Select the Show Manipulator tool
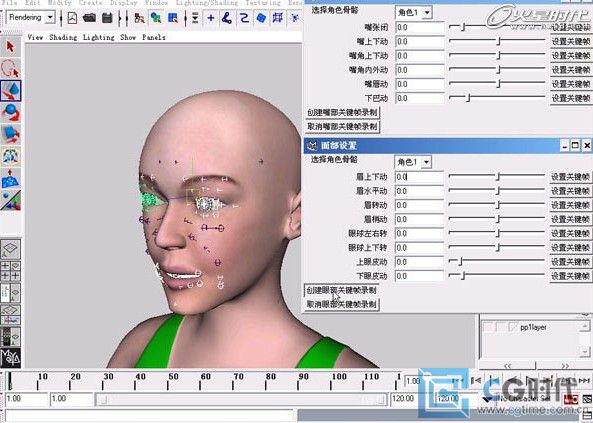The height and width of the screenshot is (423, 593). click(11, 156)
